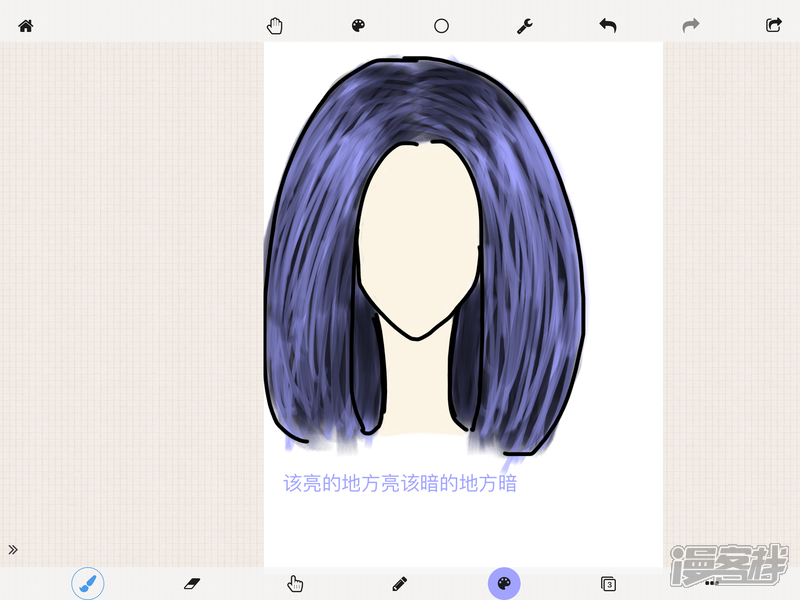Click the purple Chinese caption text
800x600 pixels.
pos(400,484)
